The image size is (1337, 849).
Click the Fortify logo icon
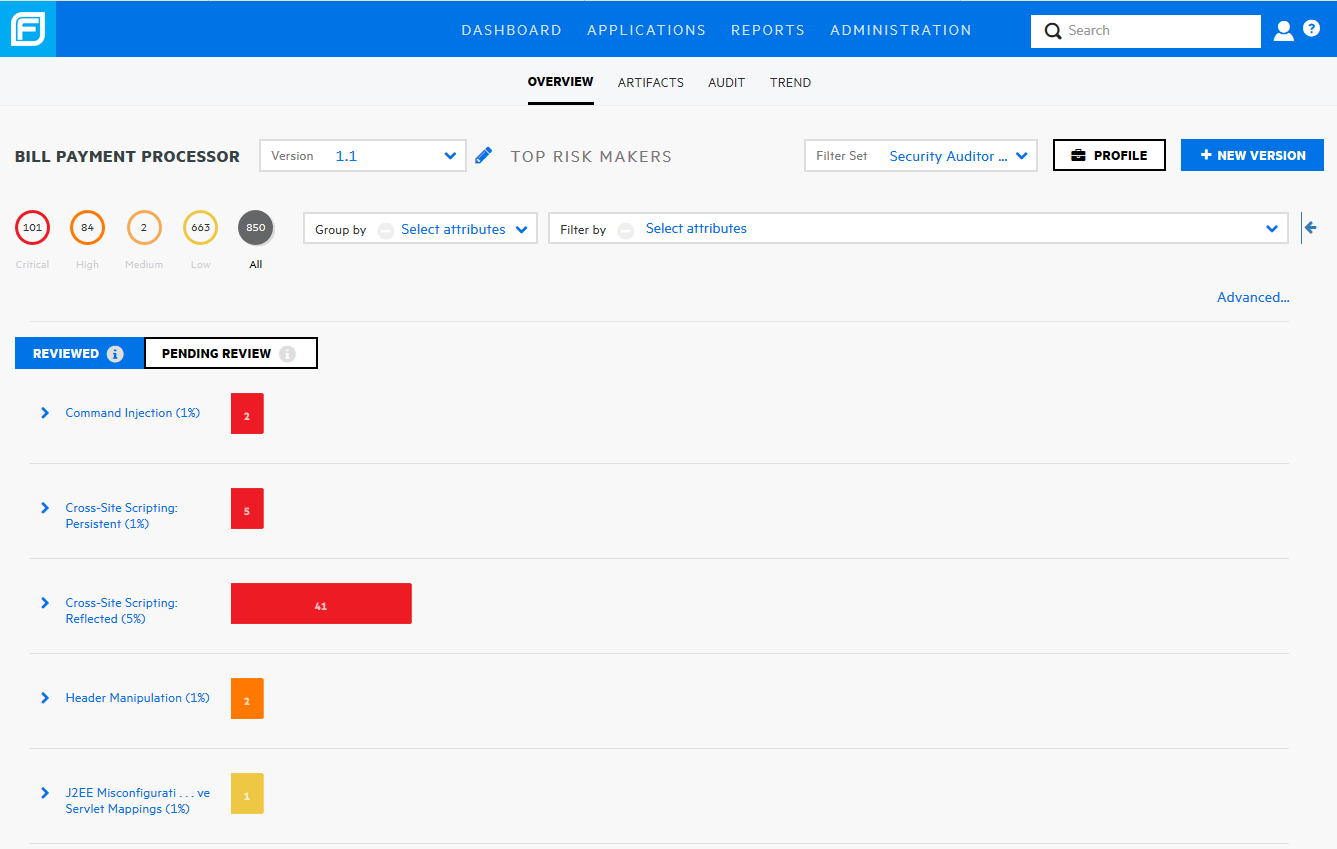(x=27, y=28)
